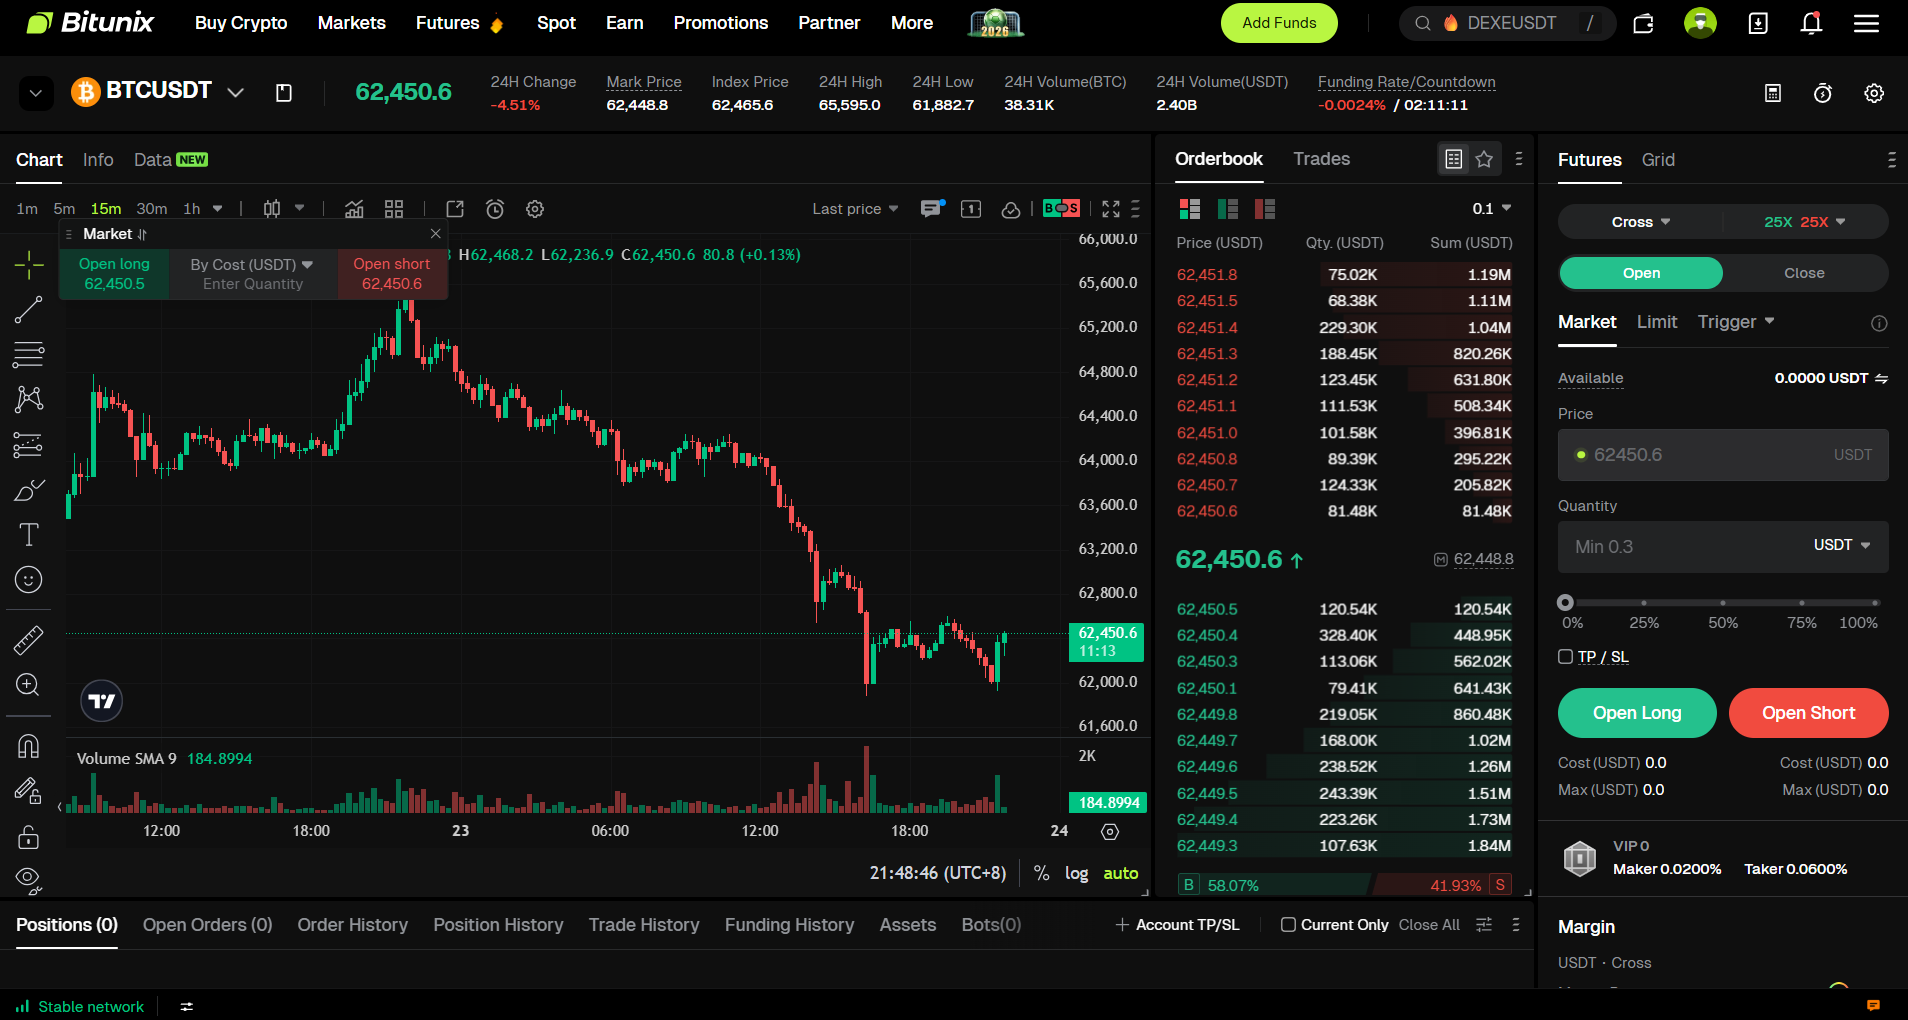Viewport: 1908px width, 1020px height.
Task: Toggle magnet mode for drawings
Action: (x=29, y=747)
